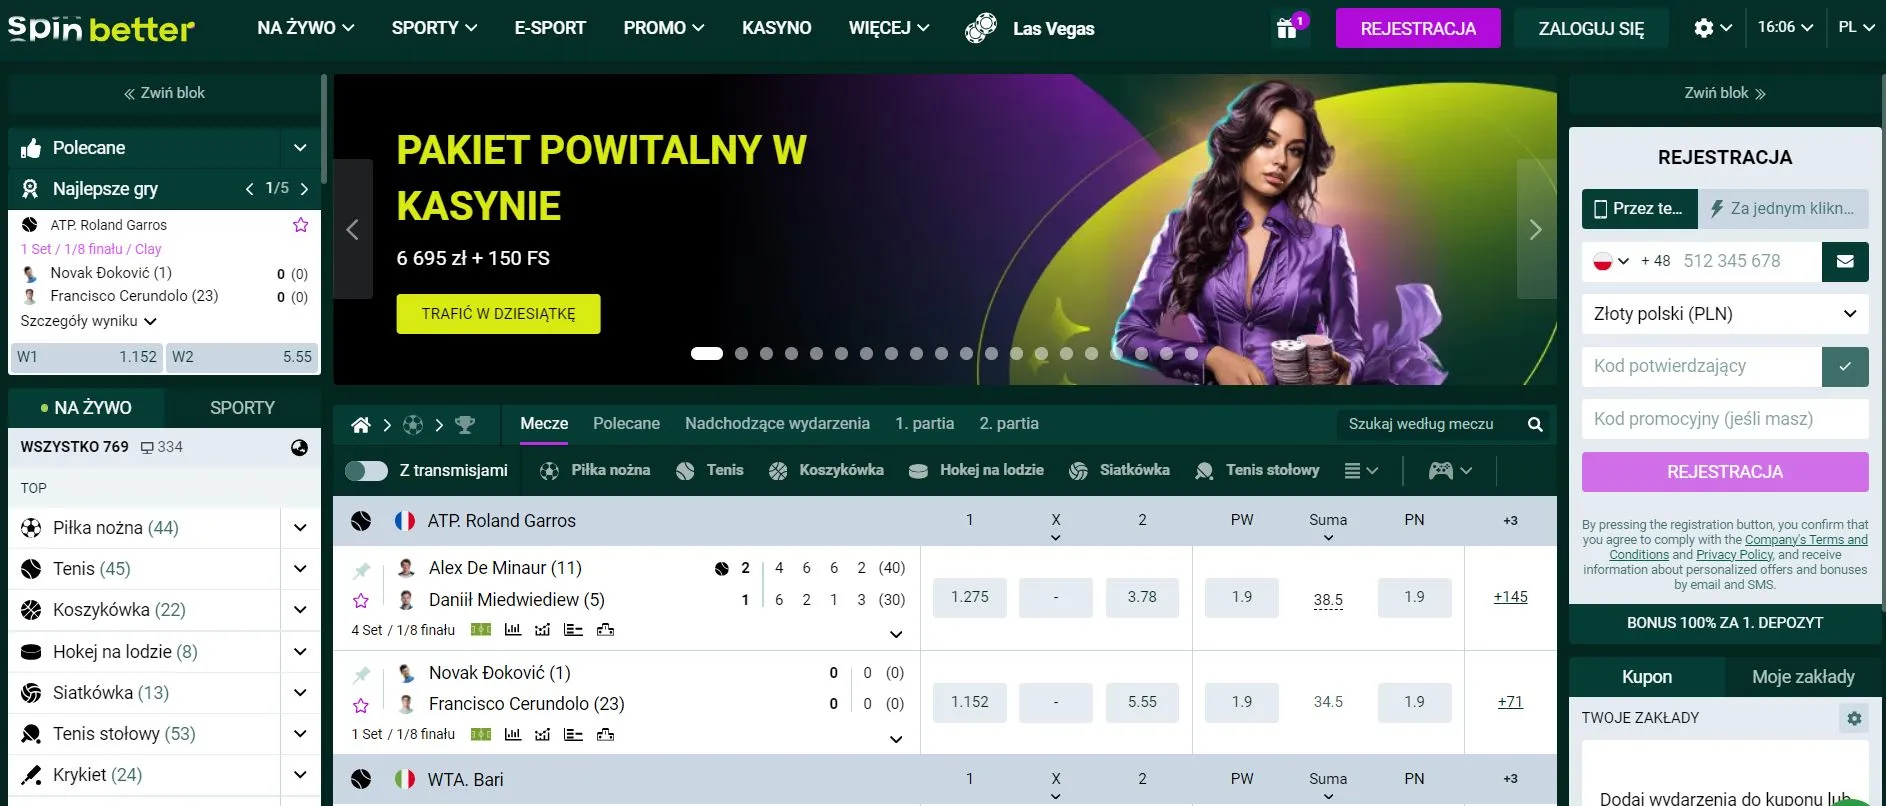This screenshot has height=806, width=1886.
Task: Open the KASYNO menu item
Action: click(776, 28)
